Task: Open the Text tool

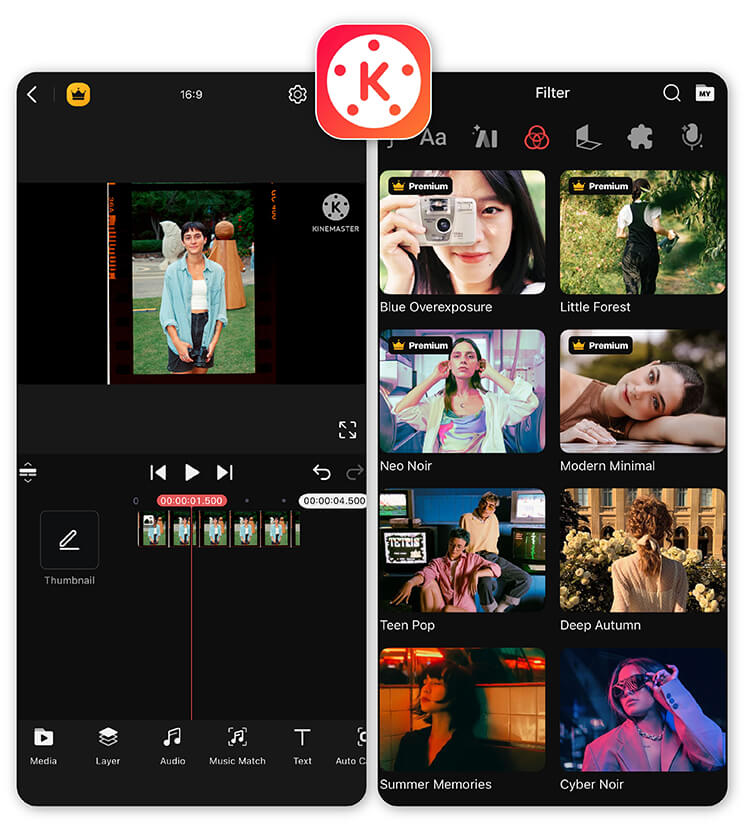Action: pos(302,746)
